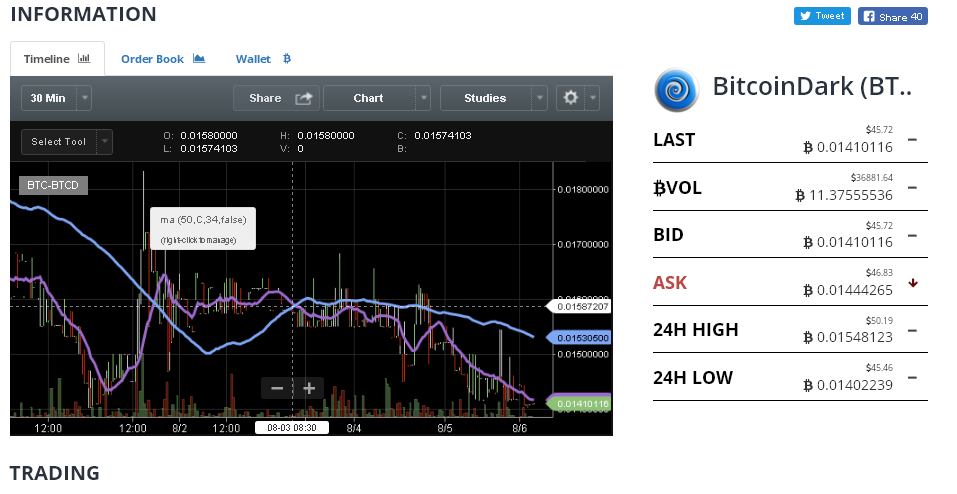The height and width of the screenshot is (494, 957).
Task: Expand the Studies dropdown arrow
Action: pyautogui.click(x=540, y=98)
